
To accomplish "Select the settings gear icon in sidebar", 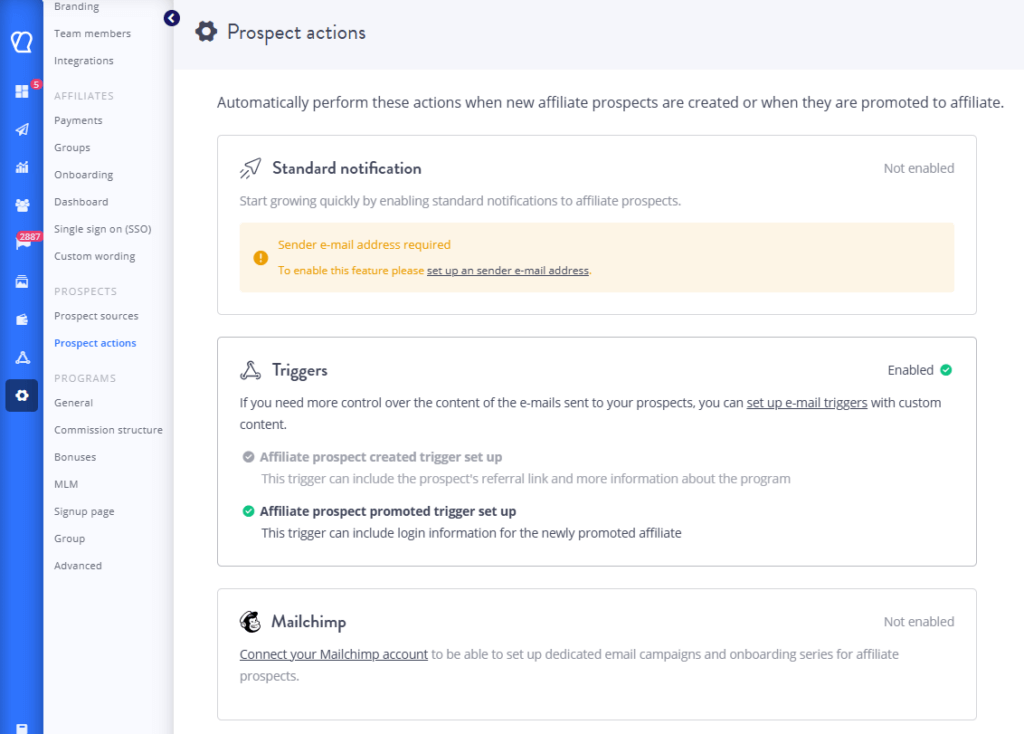I will coord(22,396).
